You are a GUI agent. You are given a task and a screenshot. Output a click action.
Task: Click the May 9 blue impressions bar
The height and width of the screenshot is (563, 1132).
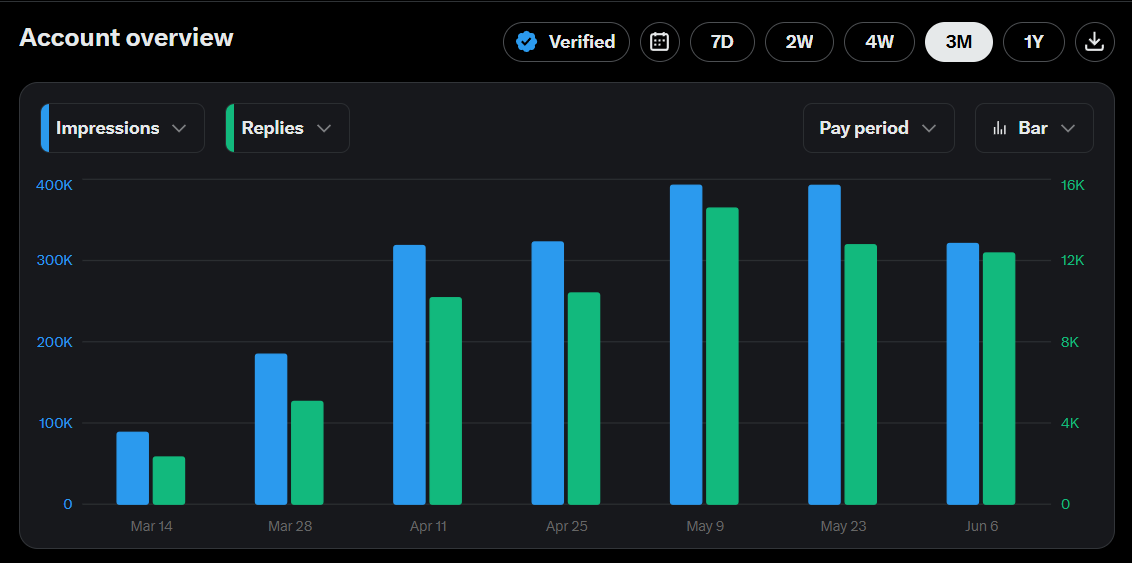click(x=686, y=344)
